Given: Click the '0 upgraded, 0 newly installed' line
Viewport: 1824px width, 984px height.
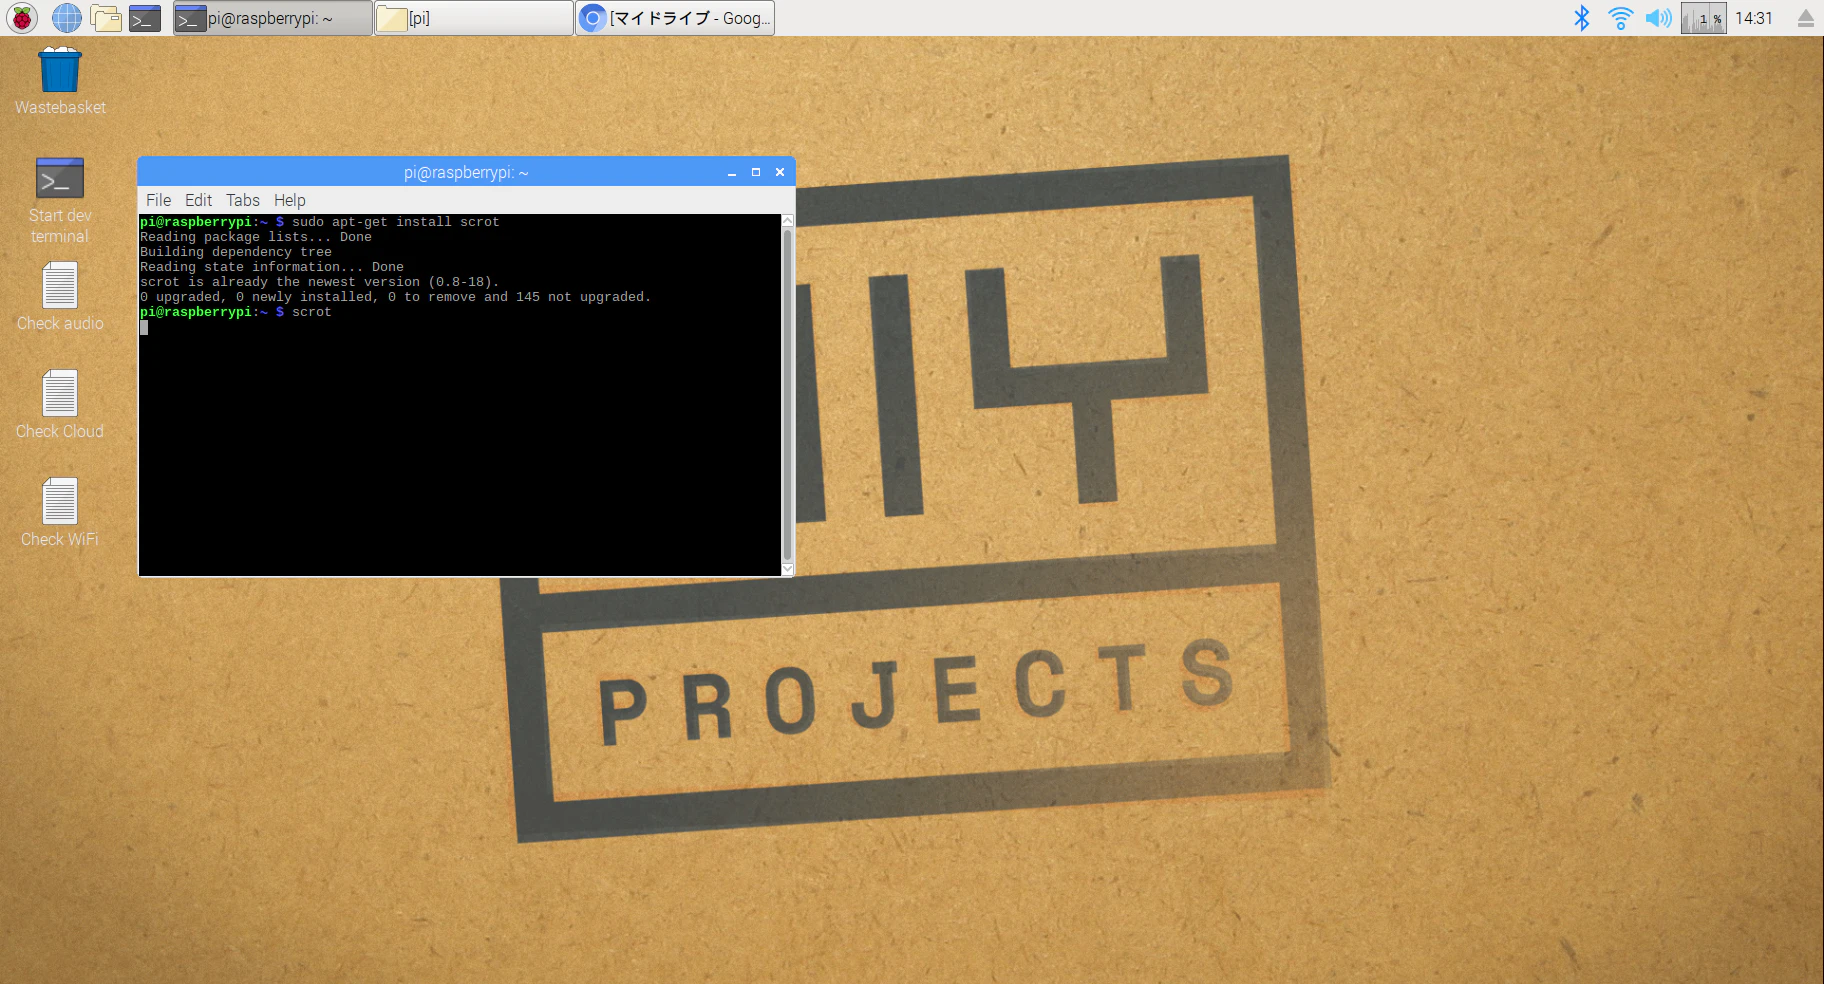Looking at the screenshot, I should 396,297.
